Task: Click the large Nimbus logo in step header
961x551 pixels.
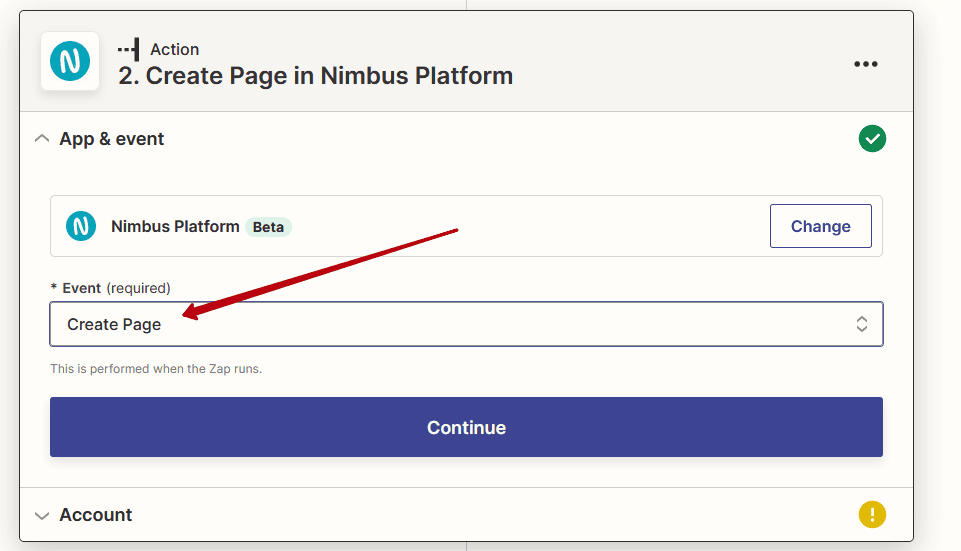Action: tap(70, 61)
